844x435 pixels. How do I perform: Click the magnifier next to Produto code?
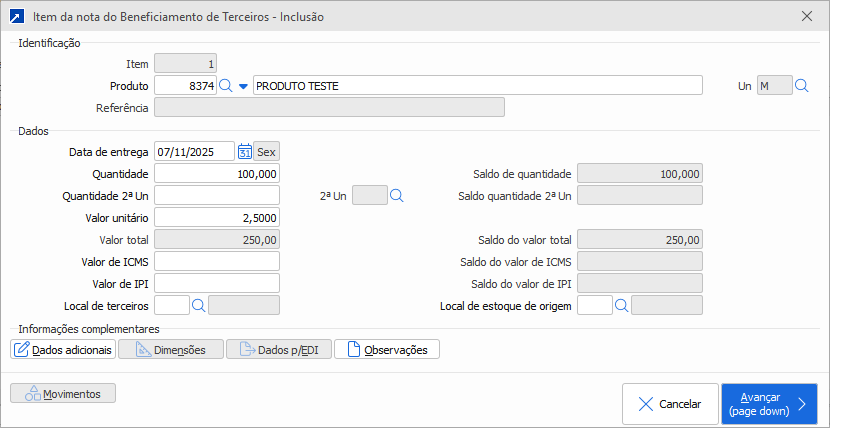click(225, 86)
